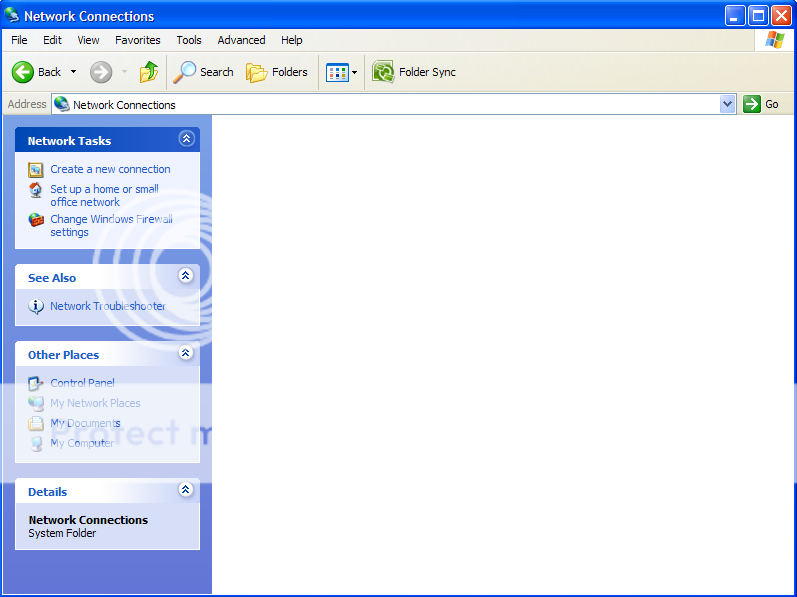Collapse the Network Tasks panel

click(185, 140)
